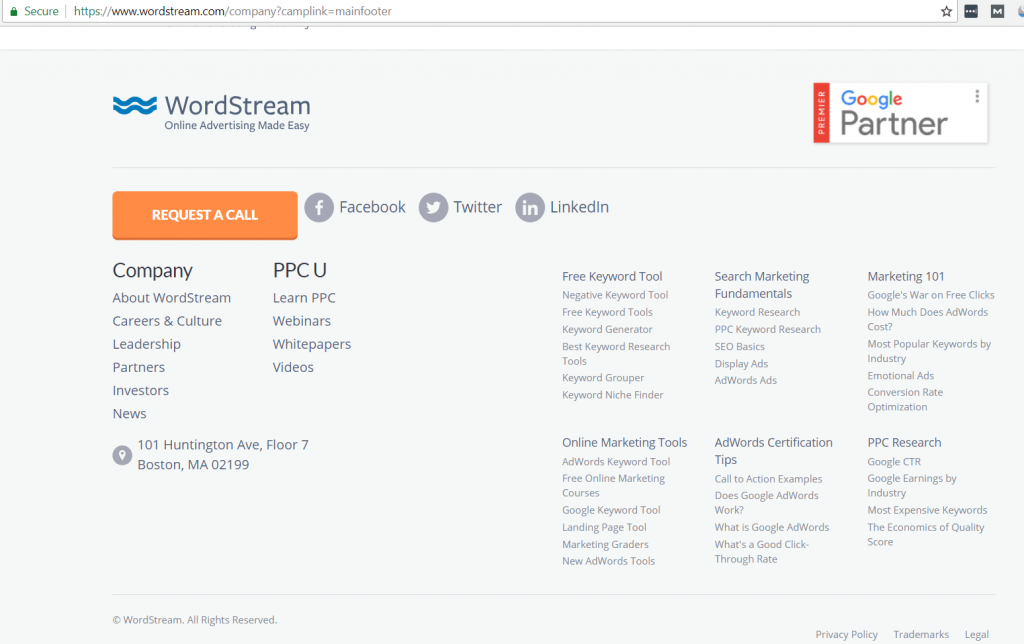Go to Careers & Culture page

coord(167,321)
